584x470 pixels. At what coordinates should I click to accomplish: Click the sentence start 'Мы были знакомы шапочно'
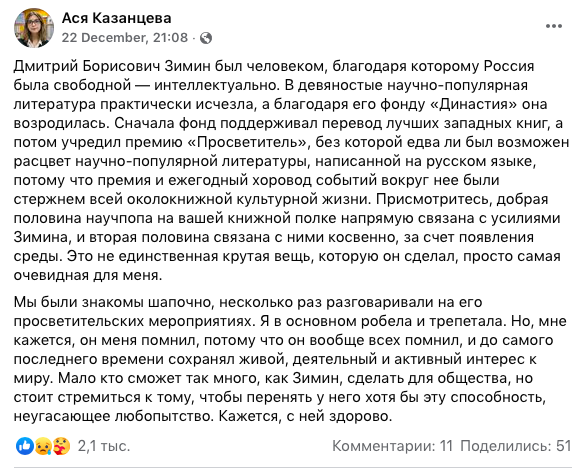click(x=112, y=302)
